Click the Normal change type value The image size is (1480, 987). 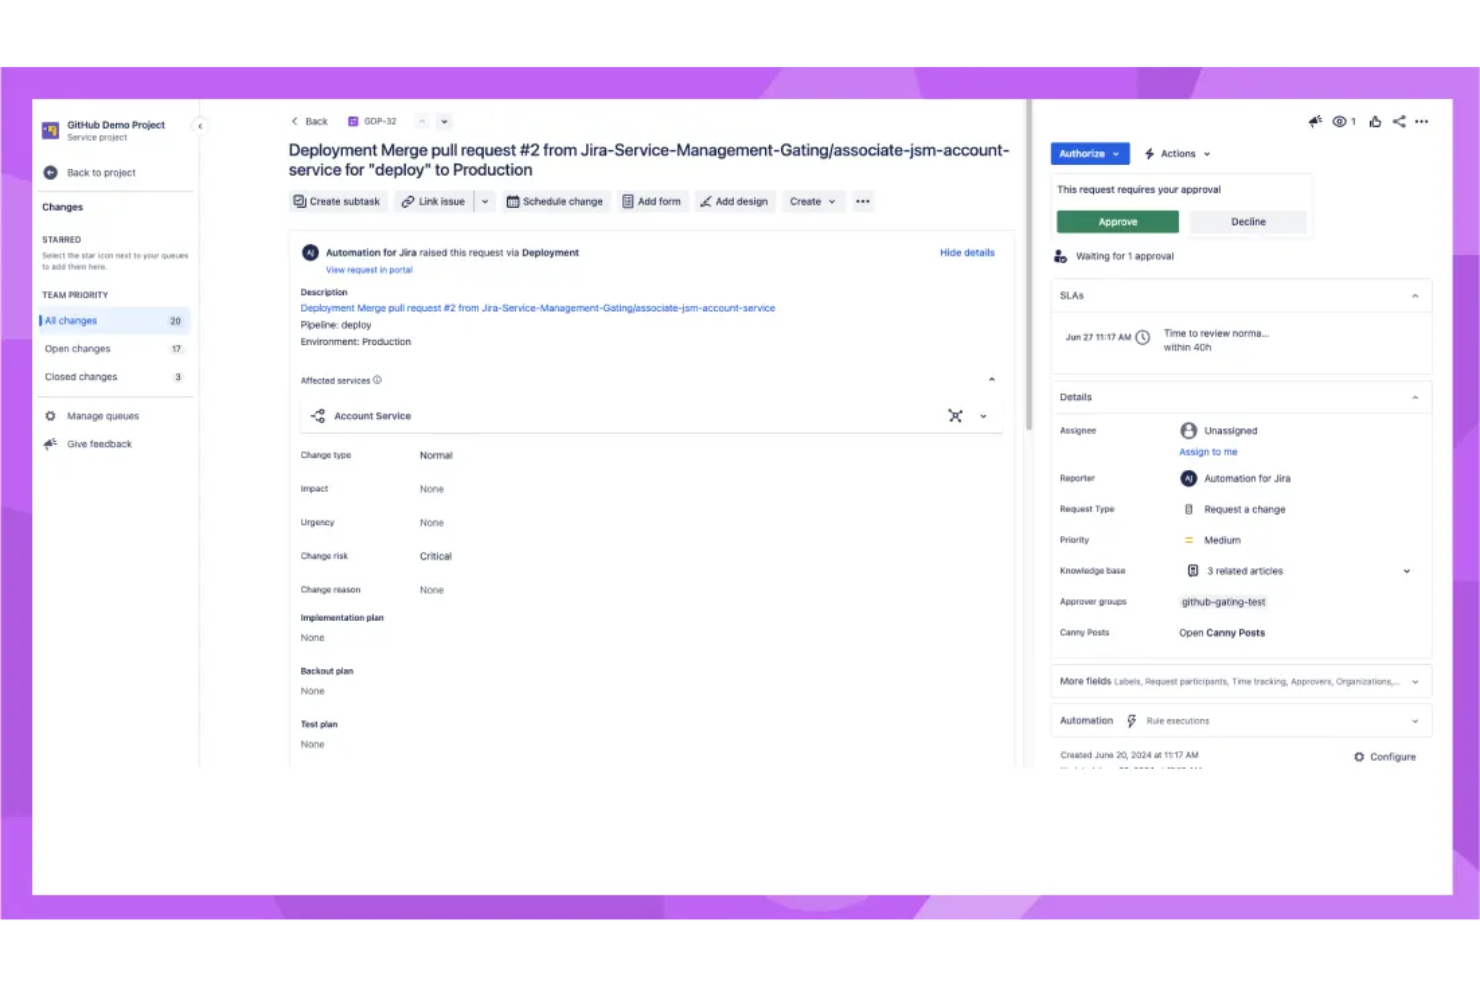(x=436, y=456)
